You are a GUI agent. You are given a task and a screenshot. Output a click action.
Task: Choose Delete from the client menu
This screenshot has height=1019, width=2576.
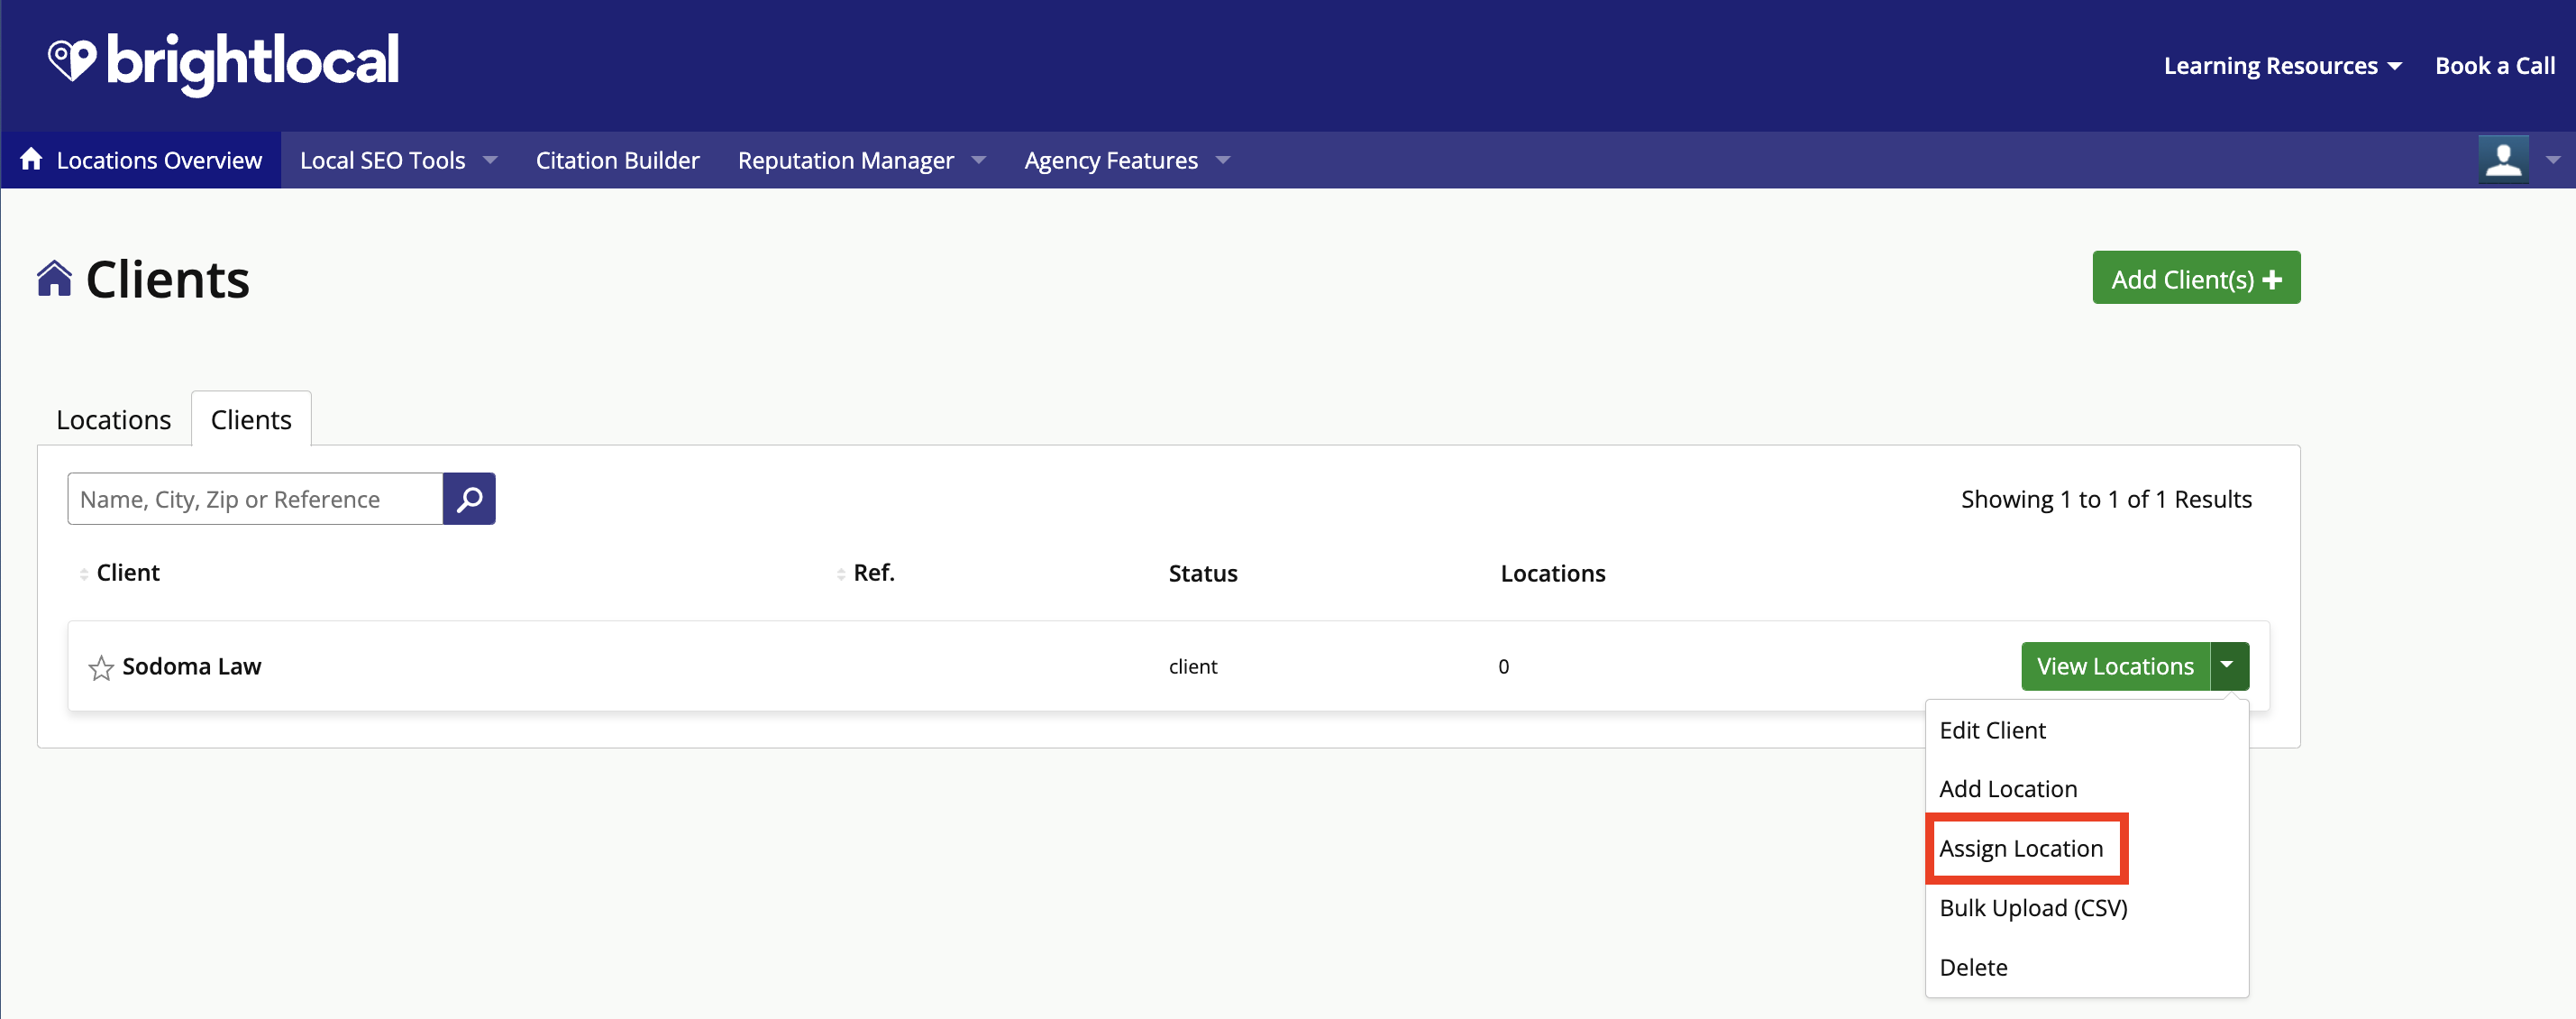pos(1973,967)
